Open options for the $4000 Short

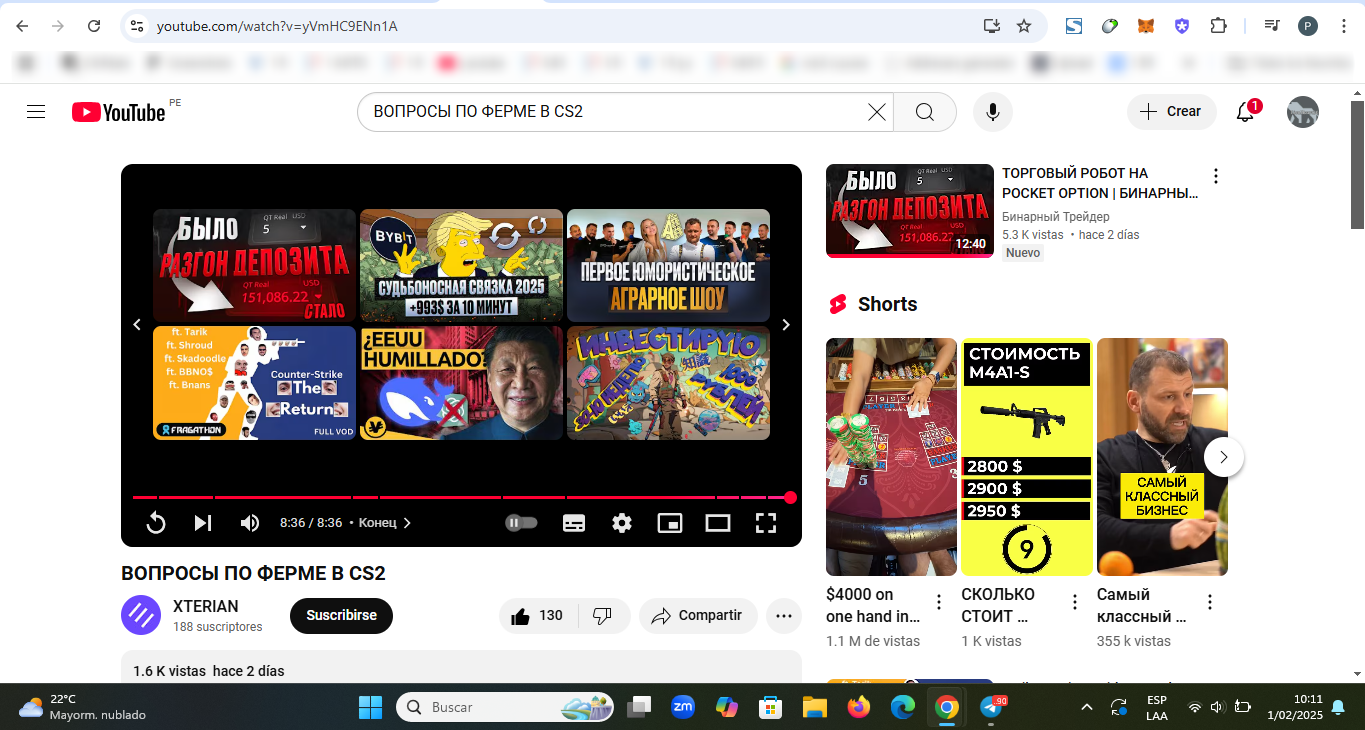939,602
